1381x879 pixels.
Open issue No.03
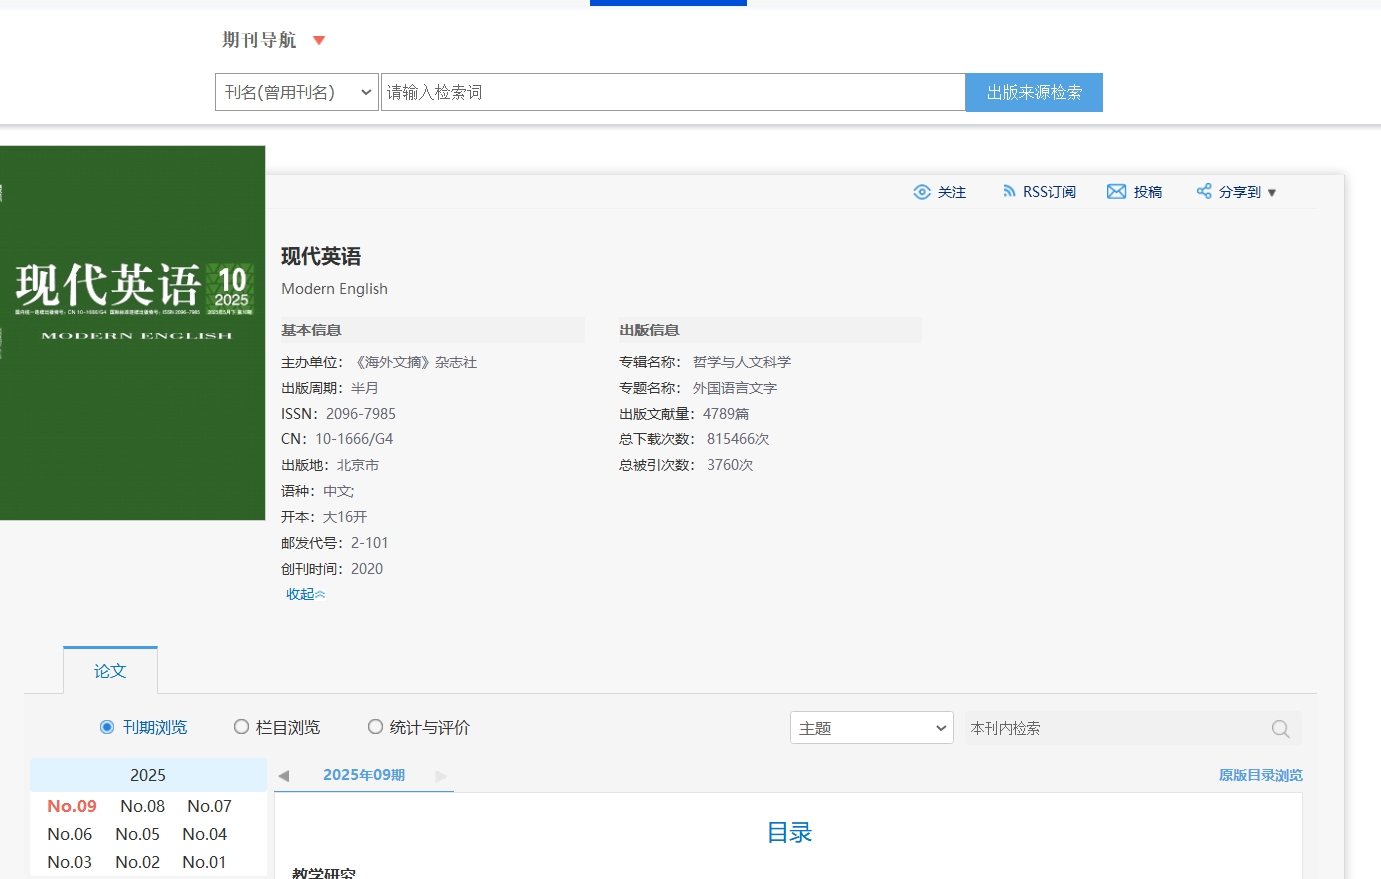point(70,862)
